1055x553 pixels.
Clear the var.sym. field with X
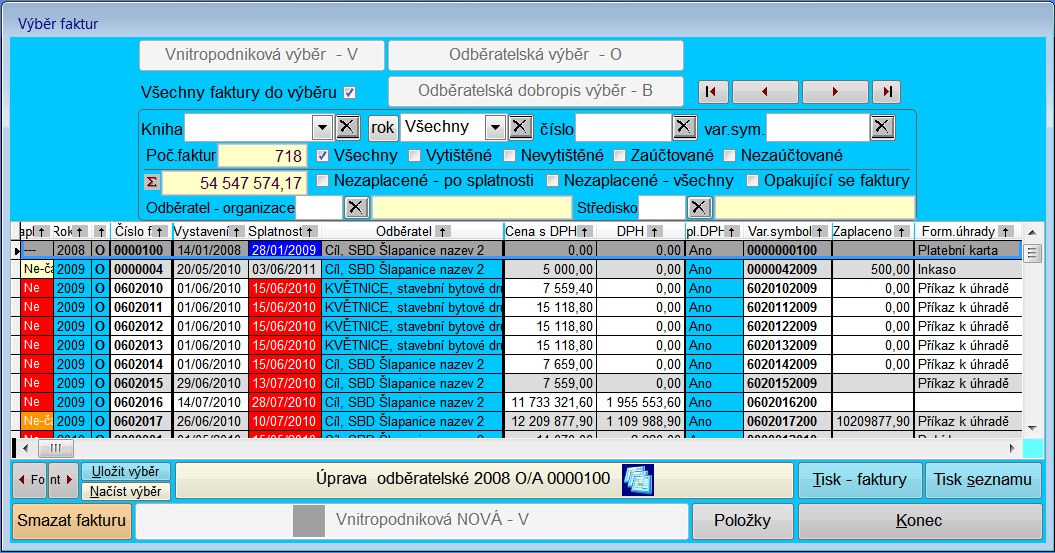coord(881,127)
